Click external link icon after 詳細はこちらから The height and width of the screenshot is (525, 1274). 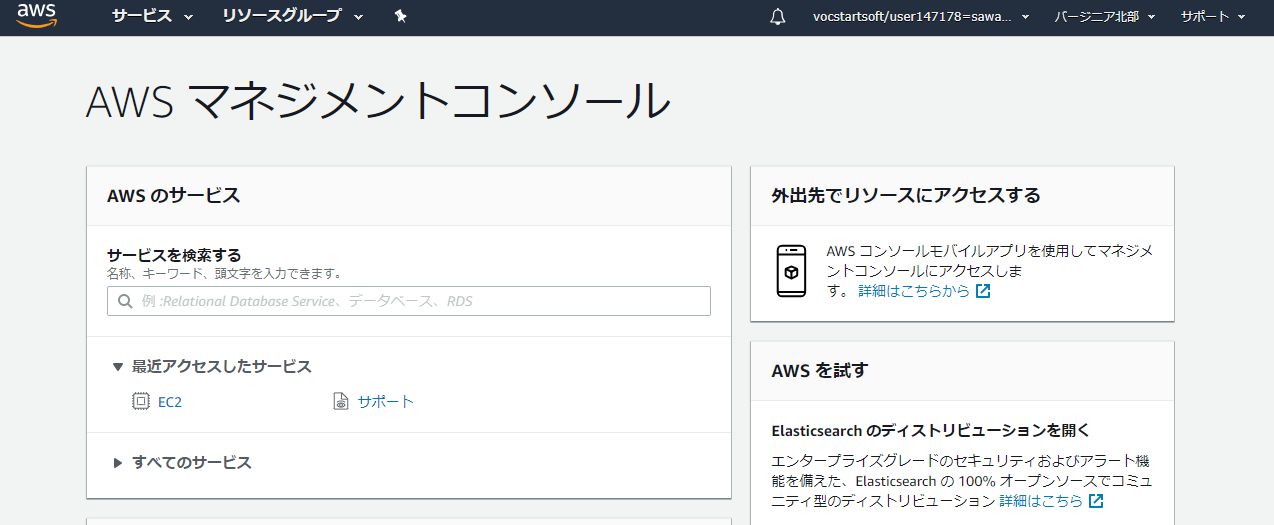point(983,291)
